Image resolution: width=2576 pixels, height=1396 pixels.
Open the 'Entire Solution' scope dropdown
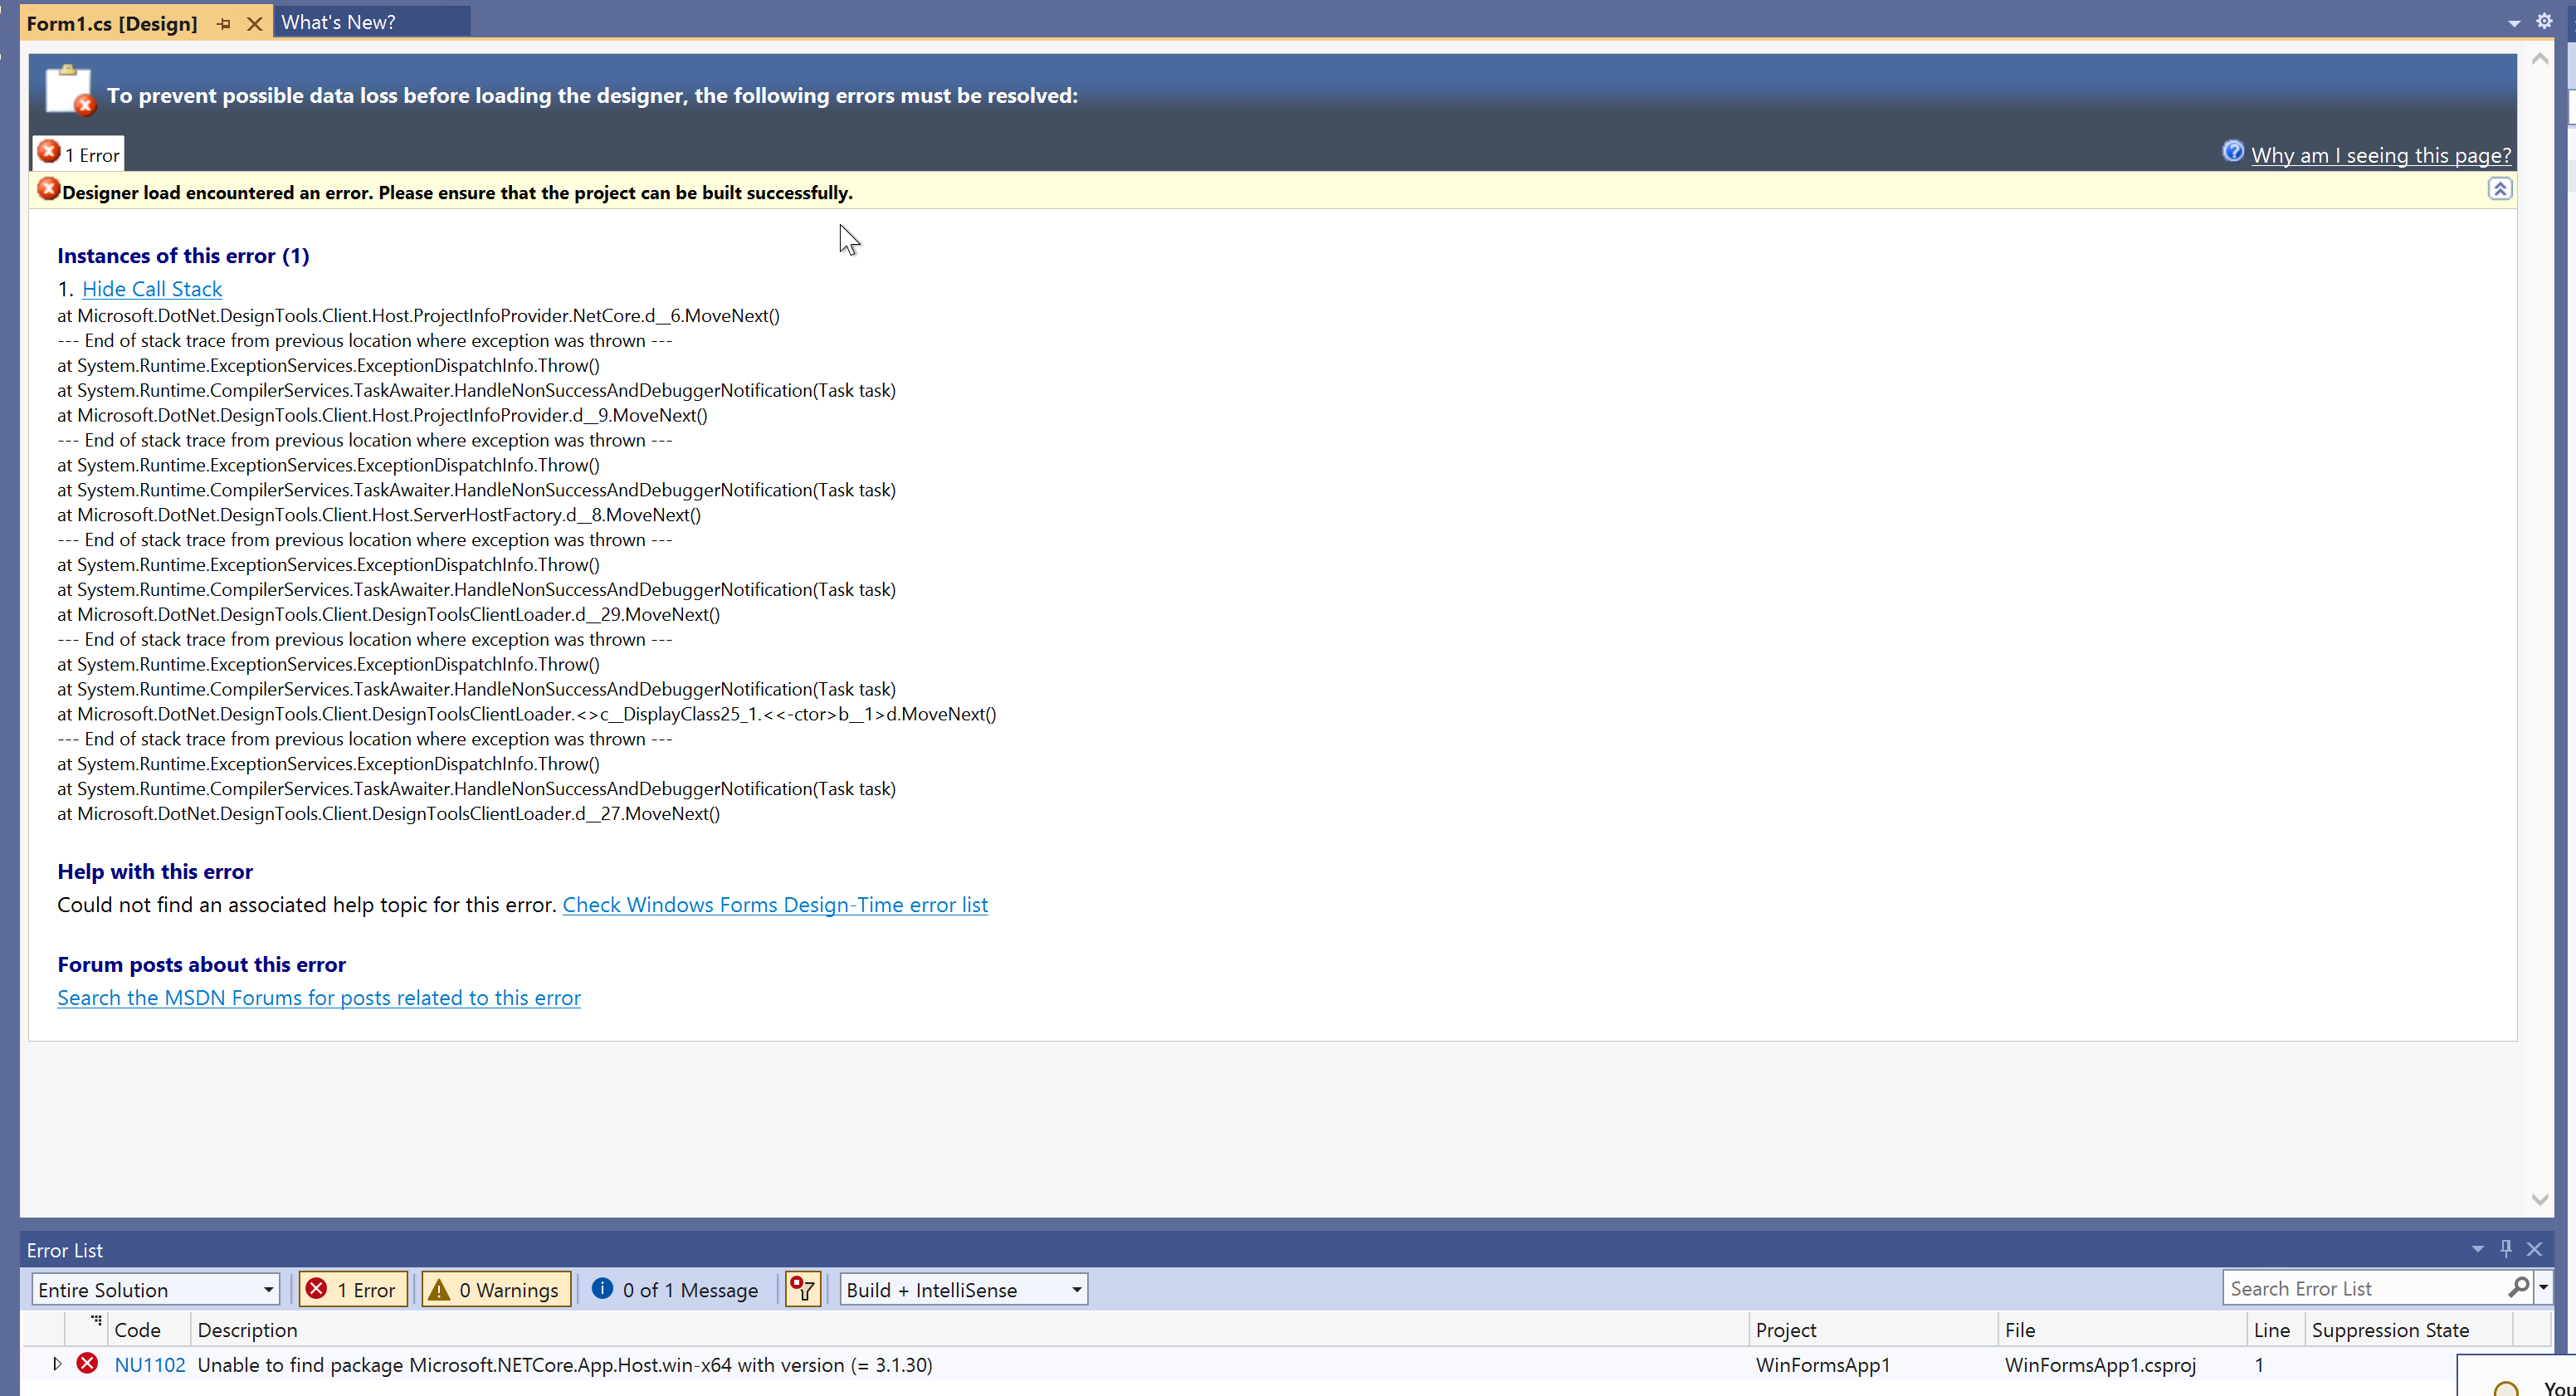(x=267, y=1289)
